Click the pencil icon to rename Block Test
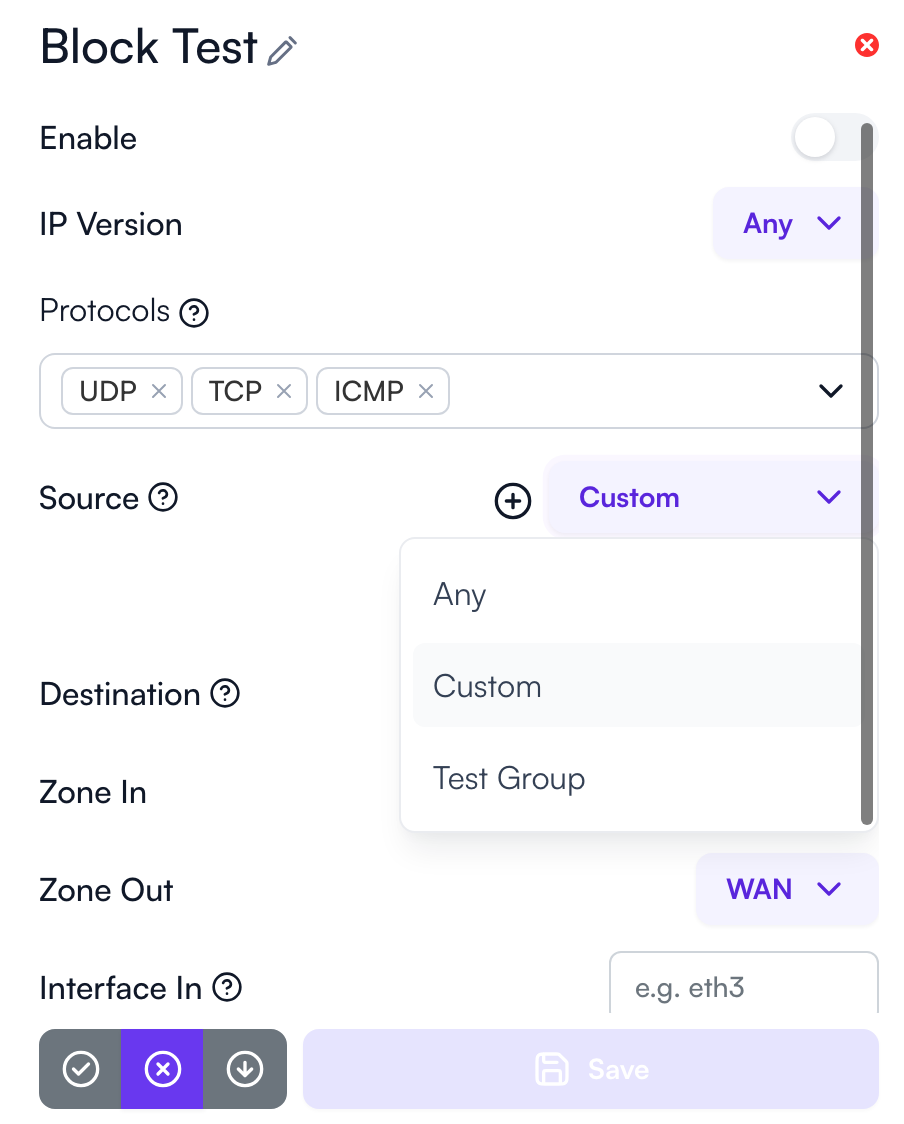This screenshot has height=1124, width=904. (x=283, y=50)
